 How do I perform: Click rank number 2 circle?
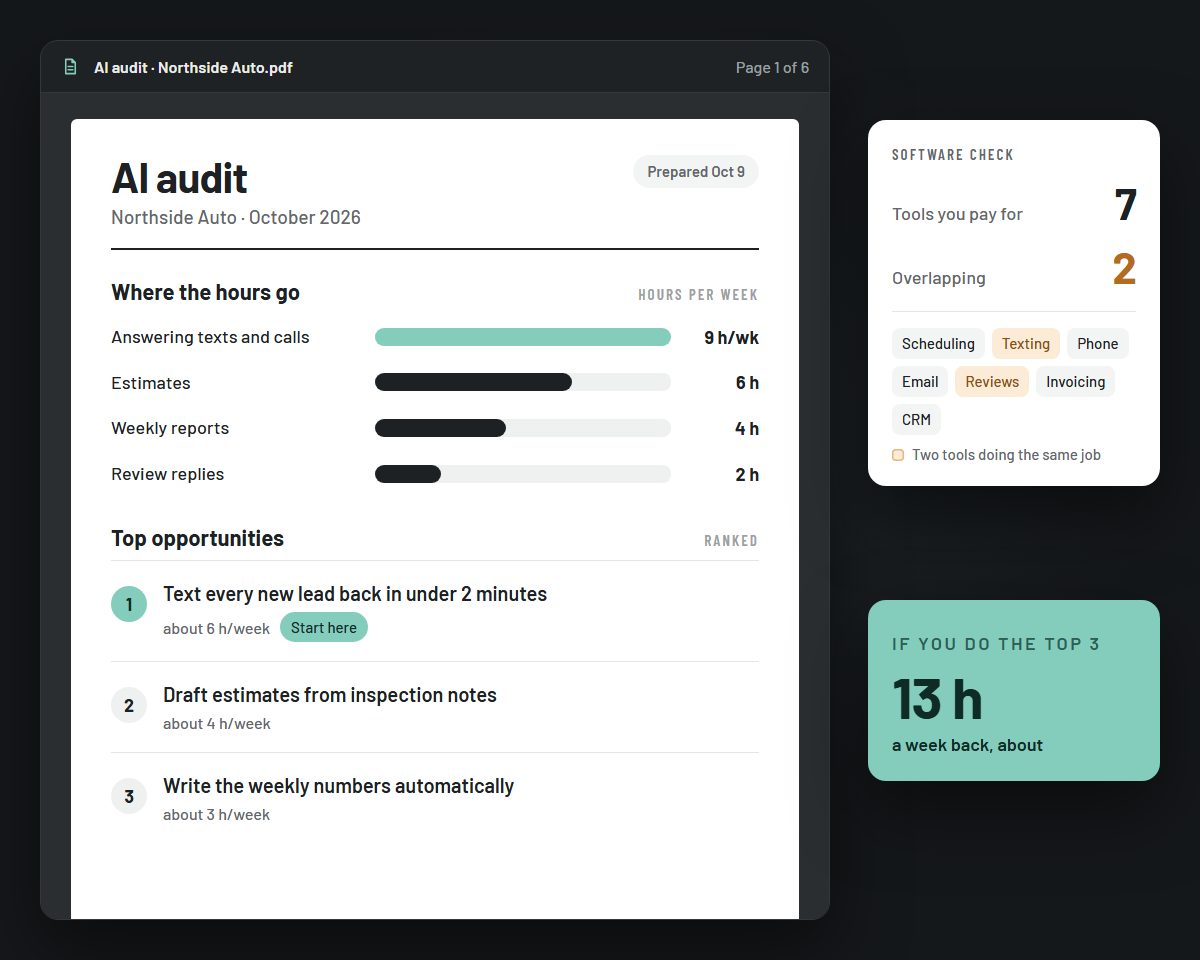[x=129, y=705]
